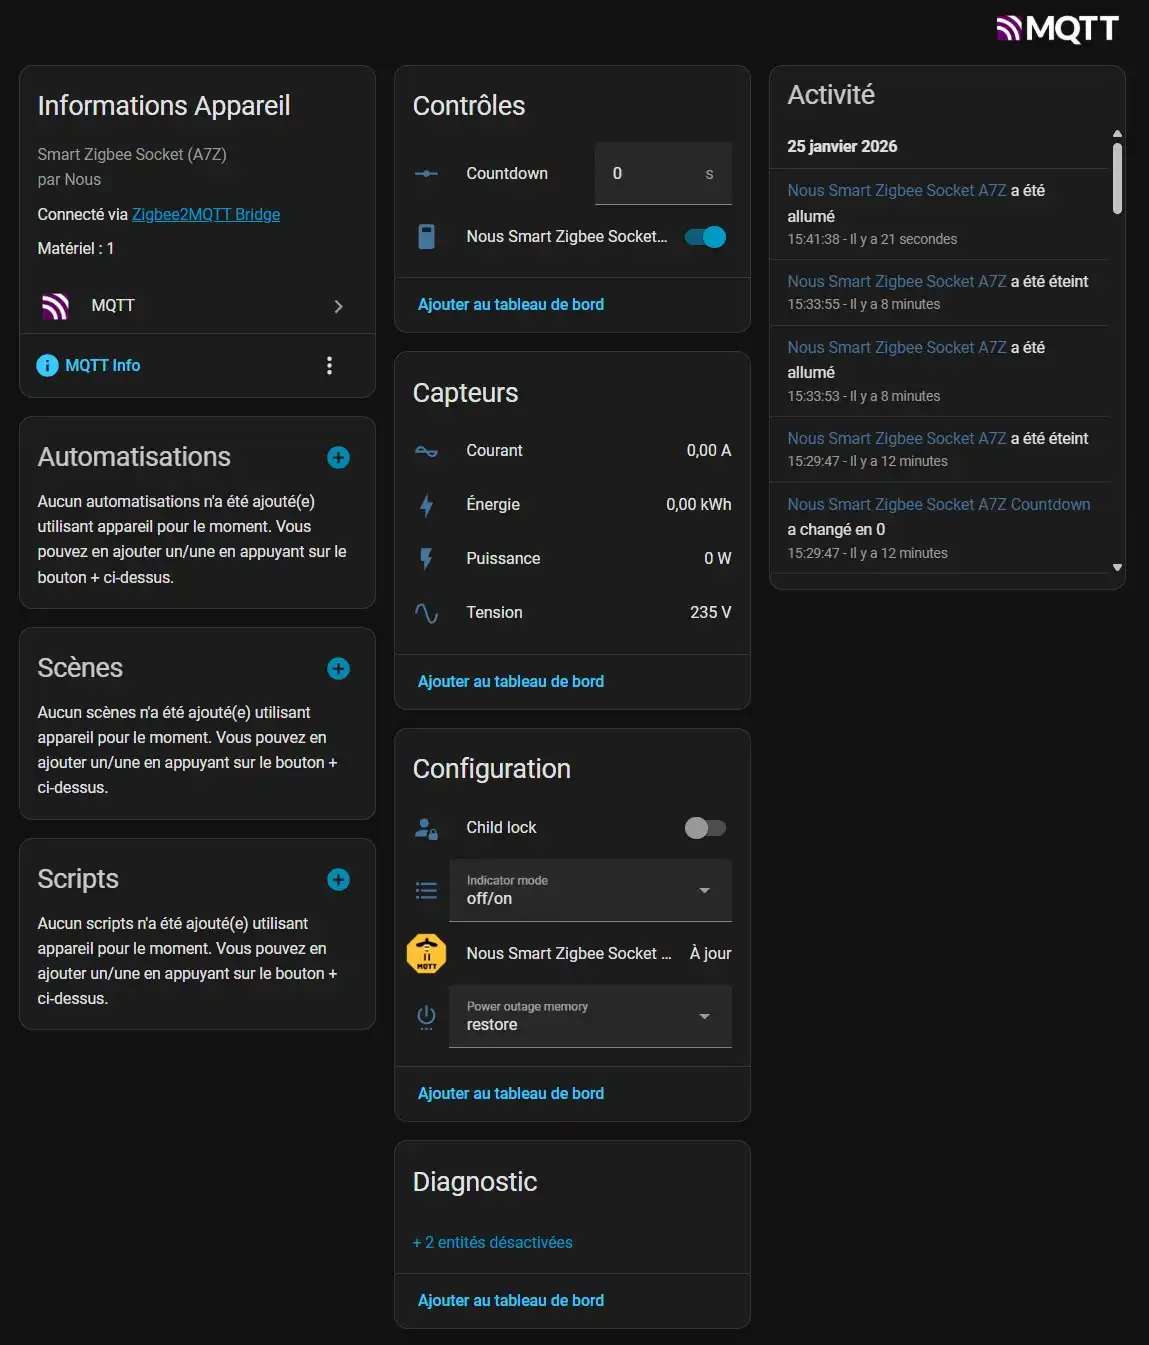Click the plus icon in Scripts card
The width and height of the screenshot is (1149, 1345).
coord(338,880)
